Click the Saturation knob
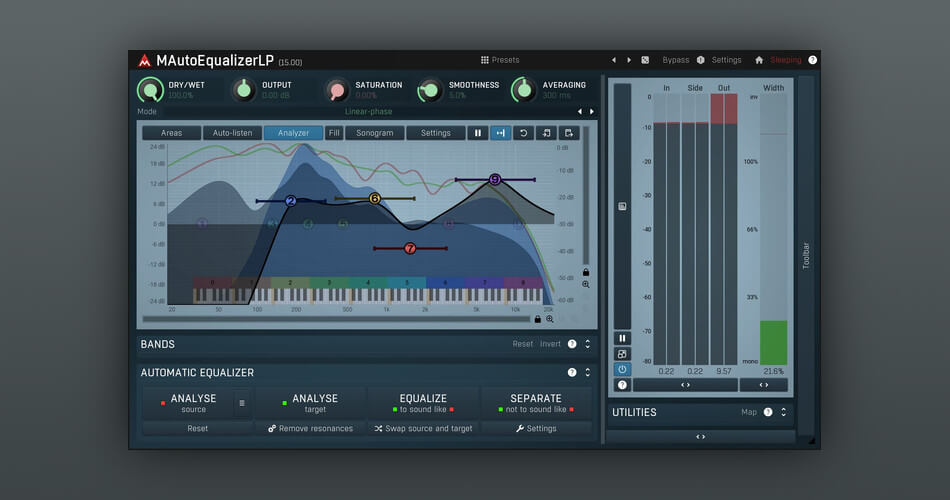The width and height of the screenshot is (950, 500). (x=337, y=90)
